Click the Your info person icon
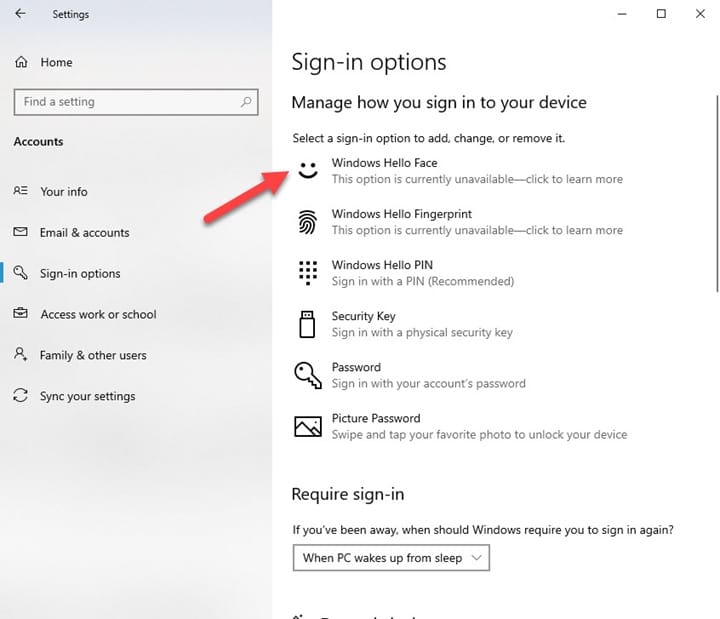 (20, 191)
